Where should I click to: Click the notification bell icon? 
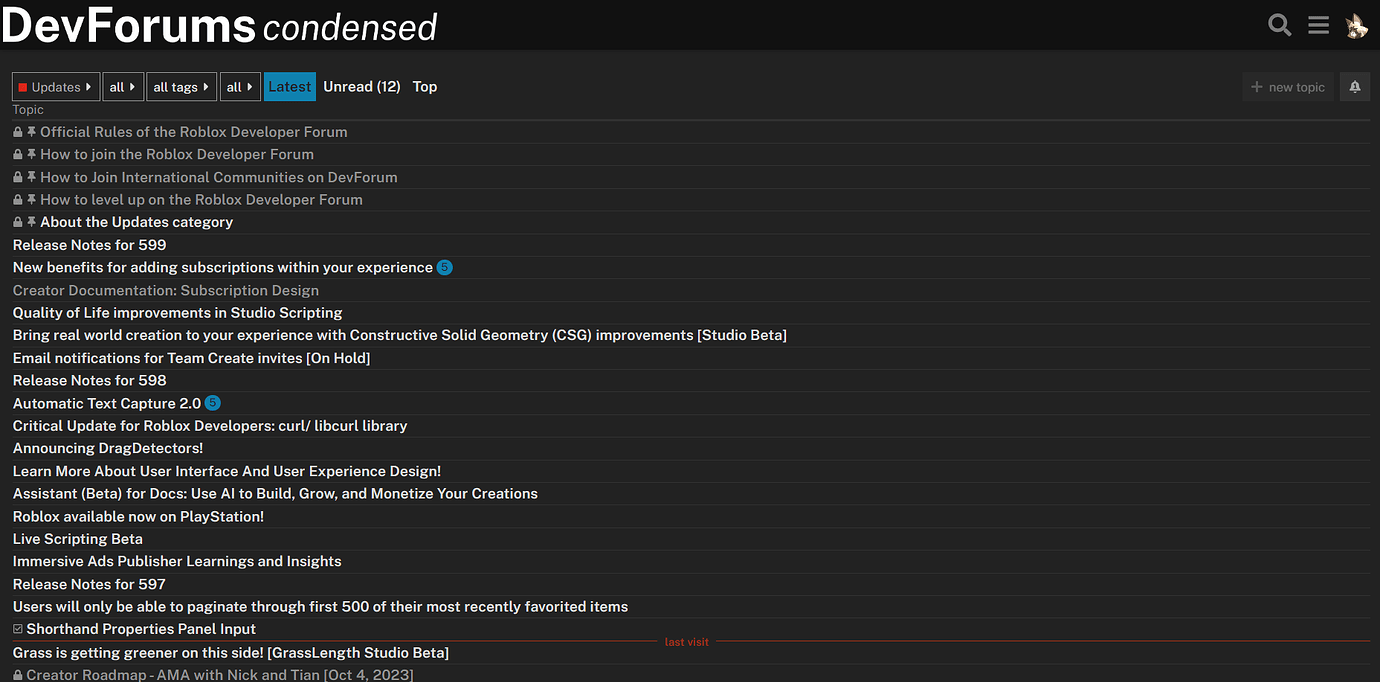pyautogui.click(x=1355, y=87)
